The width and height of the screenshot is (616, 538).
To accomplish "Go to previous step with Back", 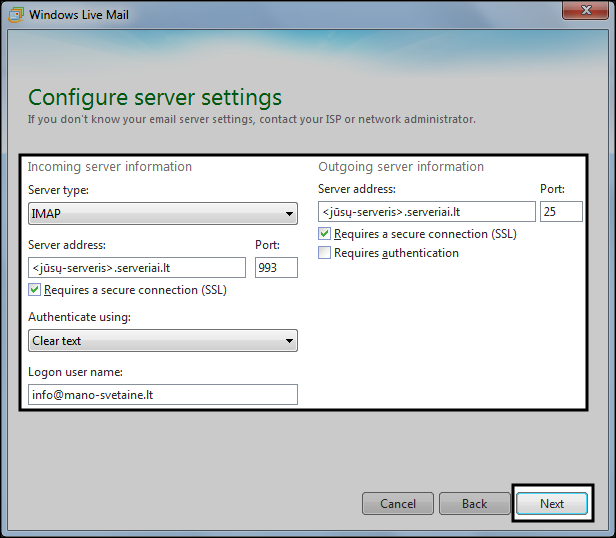I will coord(474,504).
